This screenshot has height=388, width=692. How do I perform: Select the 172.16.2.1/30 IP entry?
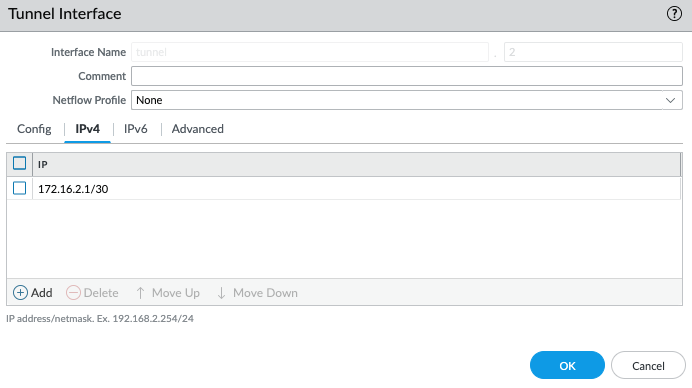point(73,189)
